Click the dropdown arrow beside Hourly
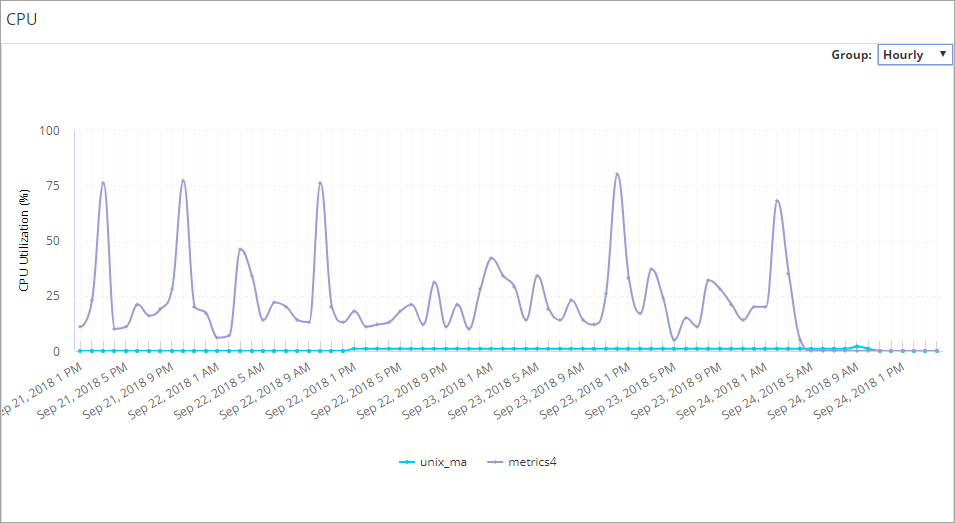Viewport: 955px width, 523px height. pos(942,54)
